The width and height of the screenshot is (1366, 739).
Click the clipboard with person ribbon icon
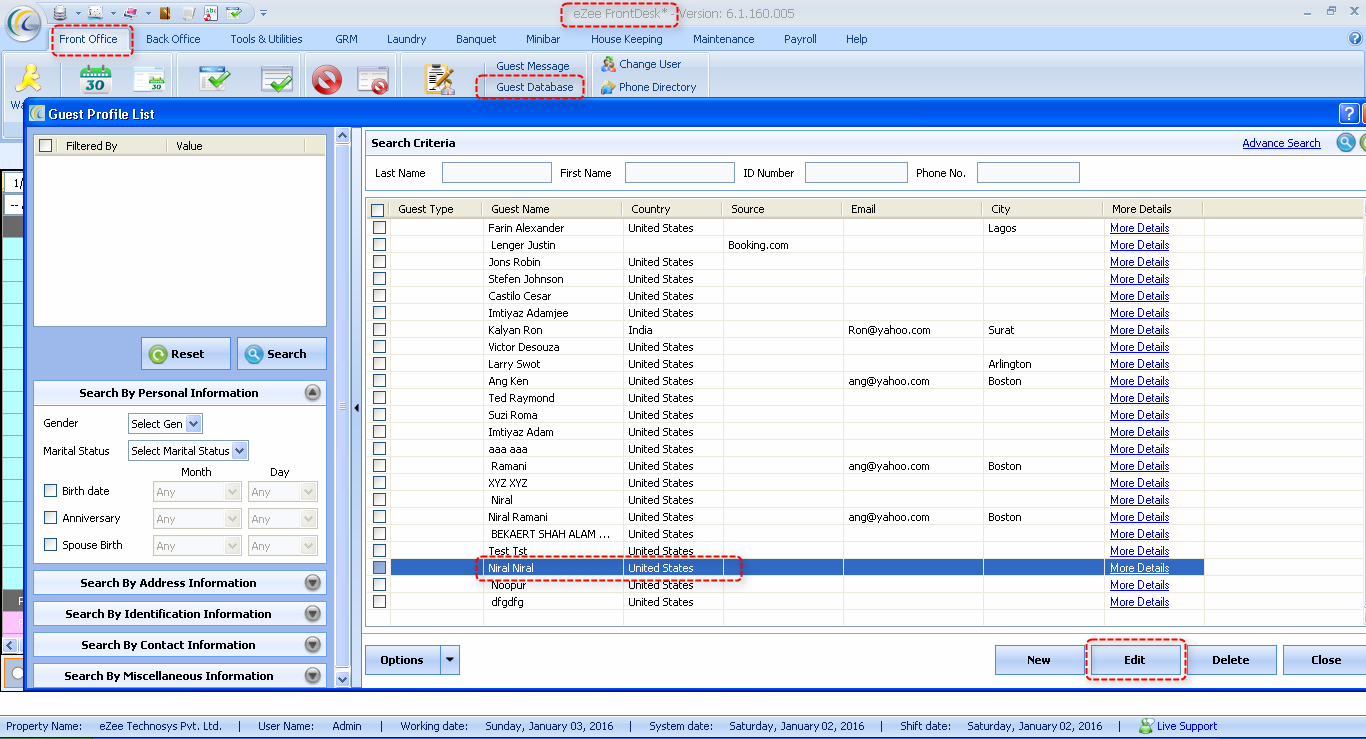pos(439,79)
